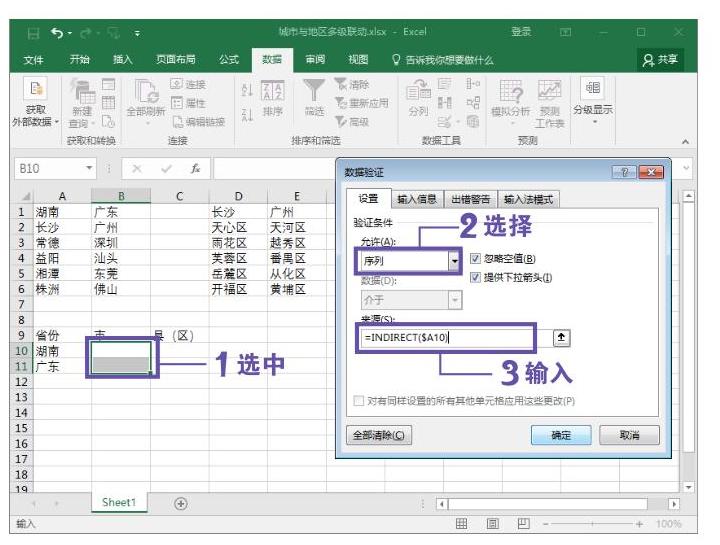This screenshot has width=720, height=545.
Task: Open the 公式 (Formulas) ribbon tab
Action: (x=229, y=60)
